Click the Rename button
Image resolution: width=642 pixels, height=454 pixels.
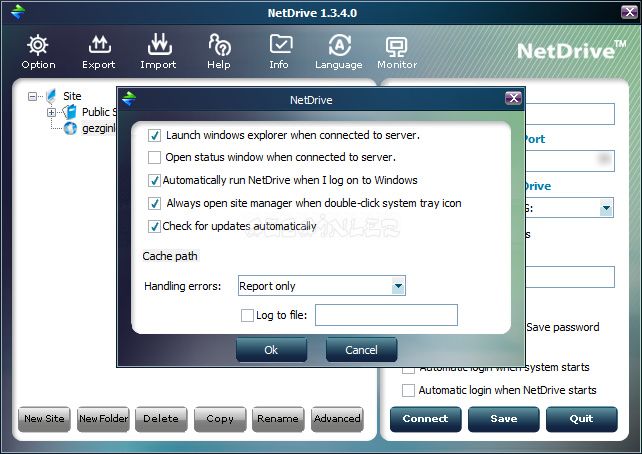(278, 419)
